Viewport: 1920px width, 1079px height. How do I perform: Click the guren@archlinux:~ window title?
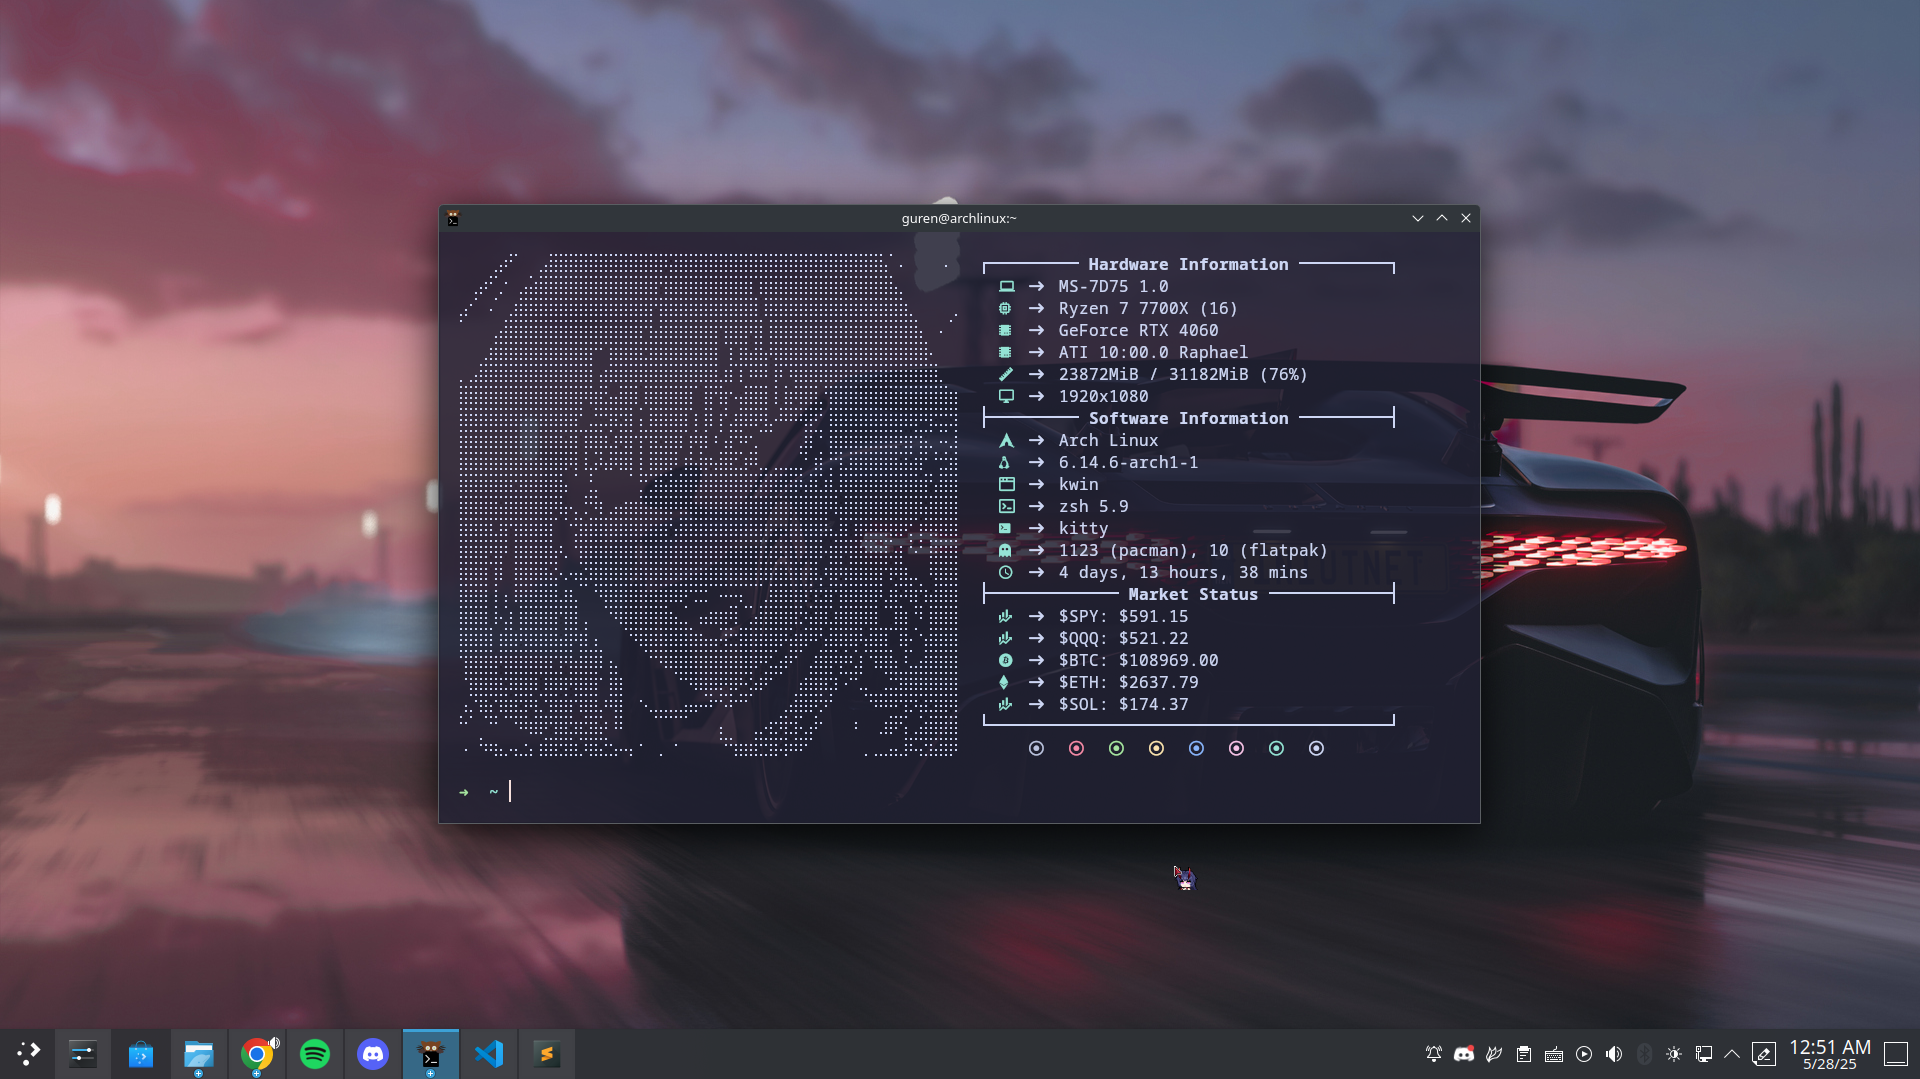click(959, 218)
